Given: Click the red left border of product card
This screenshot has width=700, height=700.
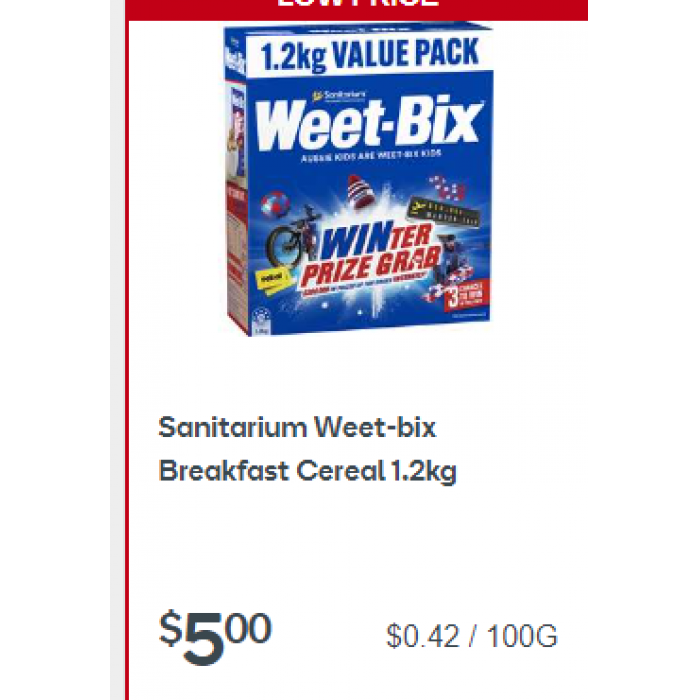Looking at the screenshot, I should (127, 357).
